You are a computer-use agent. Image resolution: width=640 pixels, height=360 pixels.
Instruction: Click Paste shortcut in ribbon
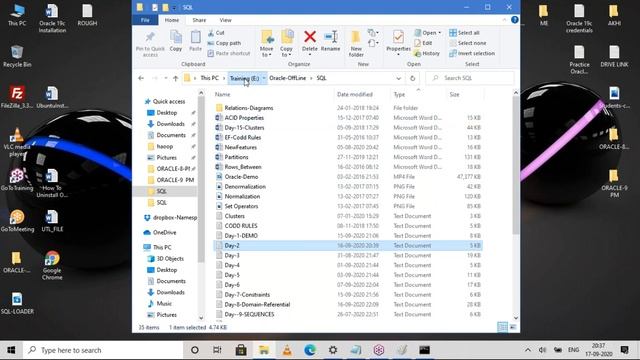tap(229, 53)
